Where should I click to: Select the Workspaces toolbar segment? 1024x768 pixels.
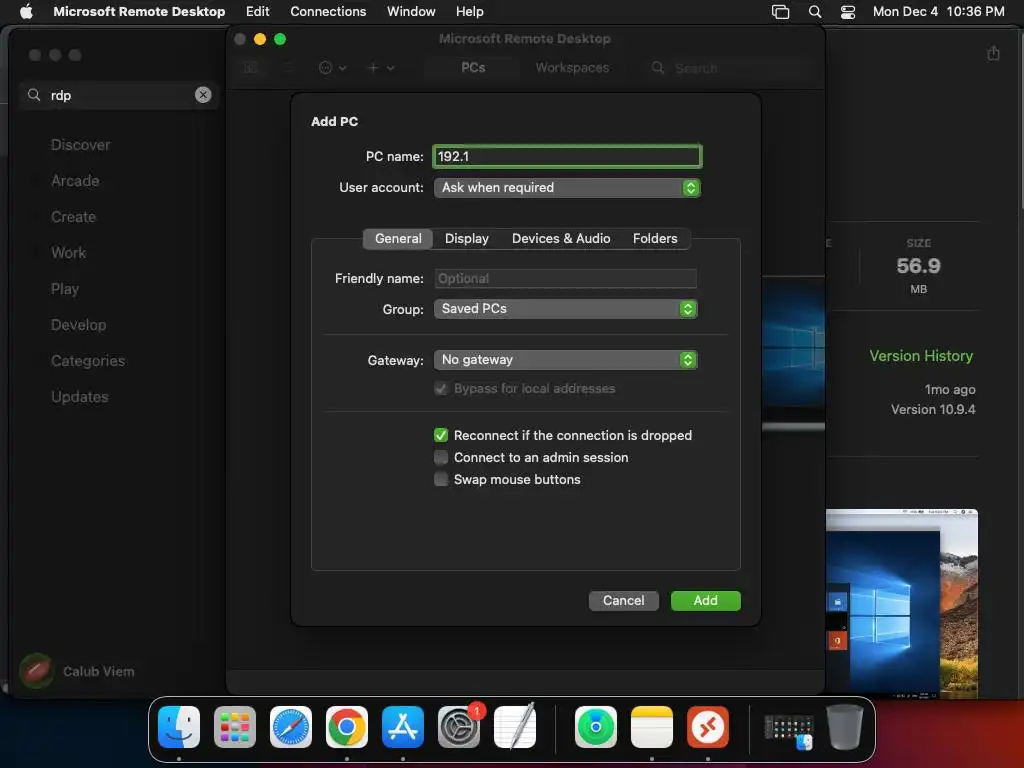[x=572, y=67]
